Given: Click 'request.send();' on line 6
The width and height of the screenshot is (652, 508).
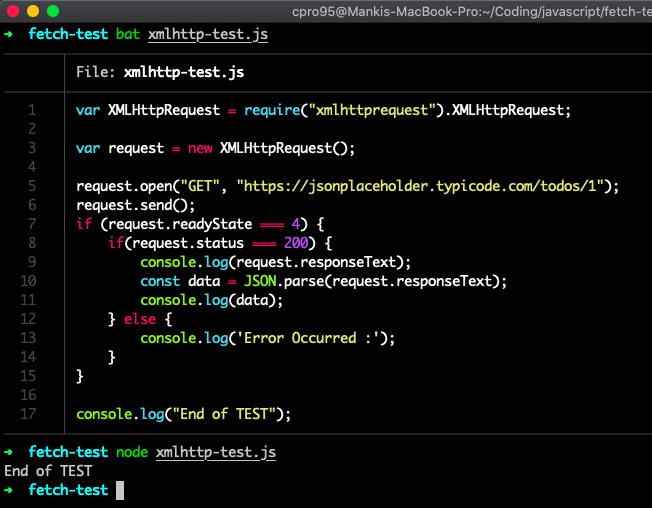Looking at the screenshot, I should [136, 205].
